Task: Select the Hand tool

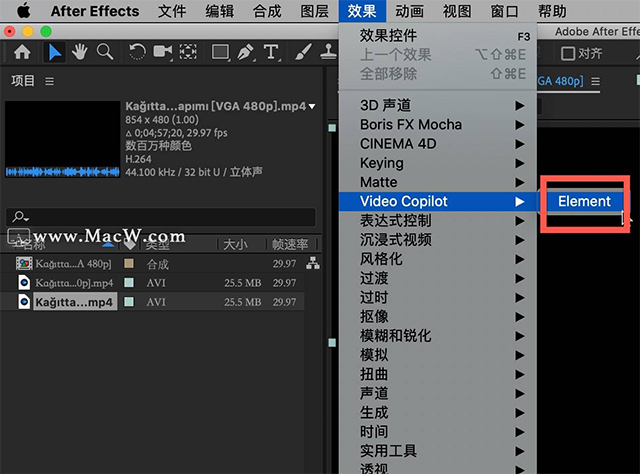Action: 80,52
